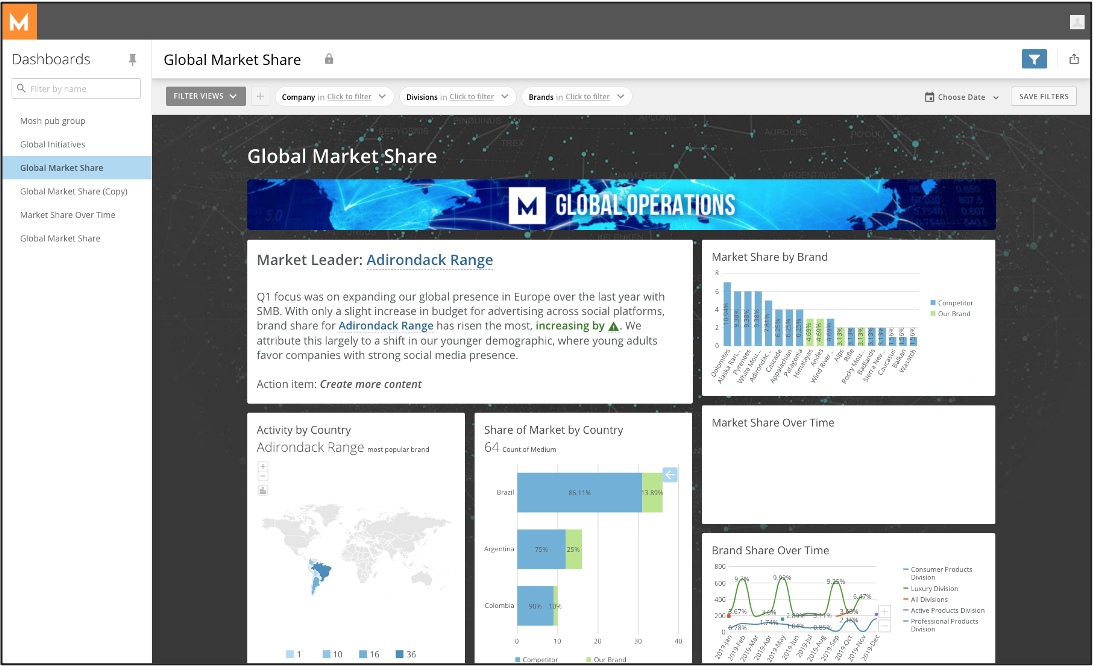Click SAVE FILTERS button
1093x666 pixels.
[x=1044, y=96]
